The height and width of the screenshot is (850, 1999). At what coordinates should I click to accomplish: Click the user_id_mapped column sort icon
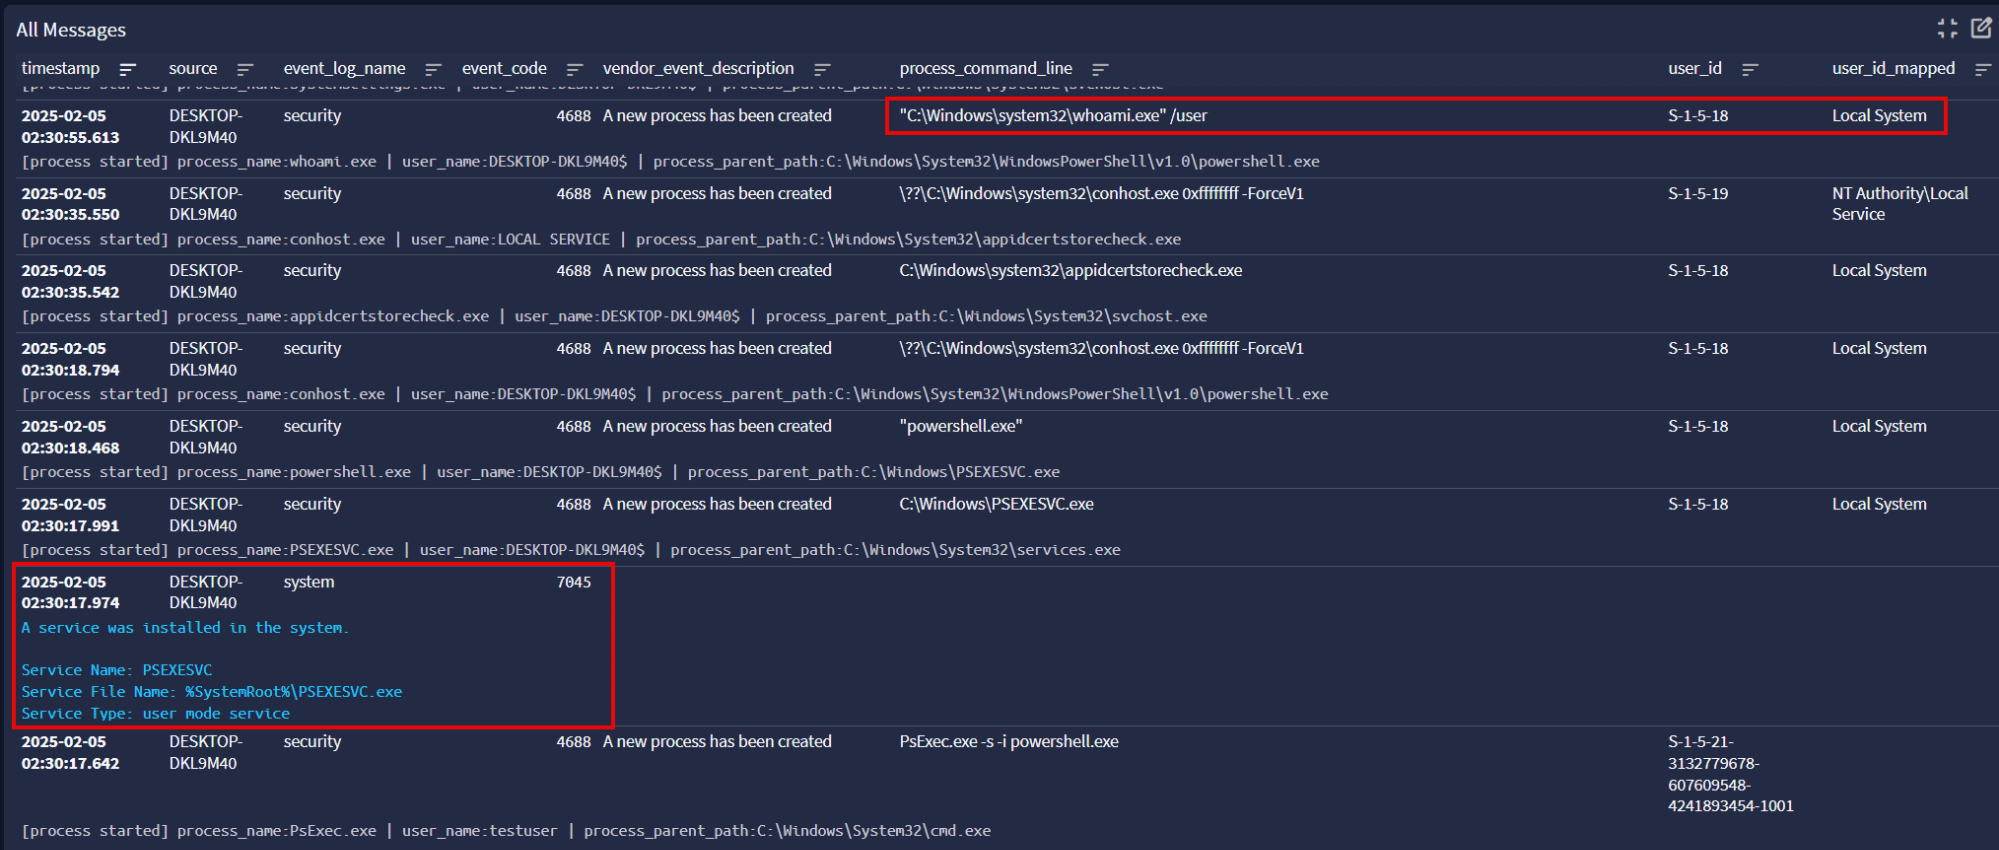(x=1982, y=69)
